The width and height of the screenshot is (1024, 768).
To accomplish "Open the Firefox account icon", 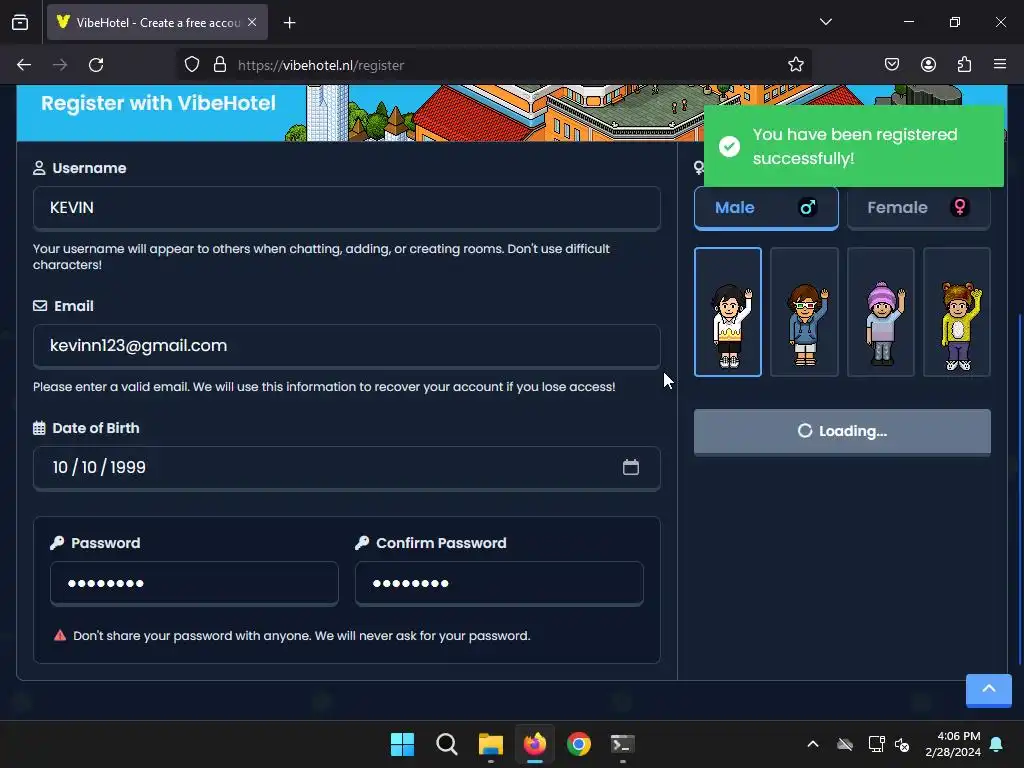I will pyautogui.click(x=928, y=65).
